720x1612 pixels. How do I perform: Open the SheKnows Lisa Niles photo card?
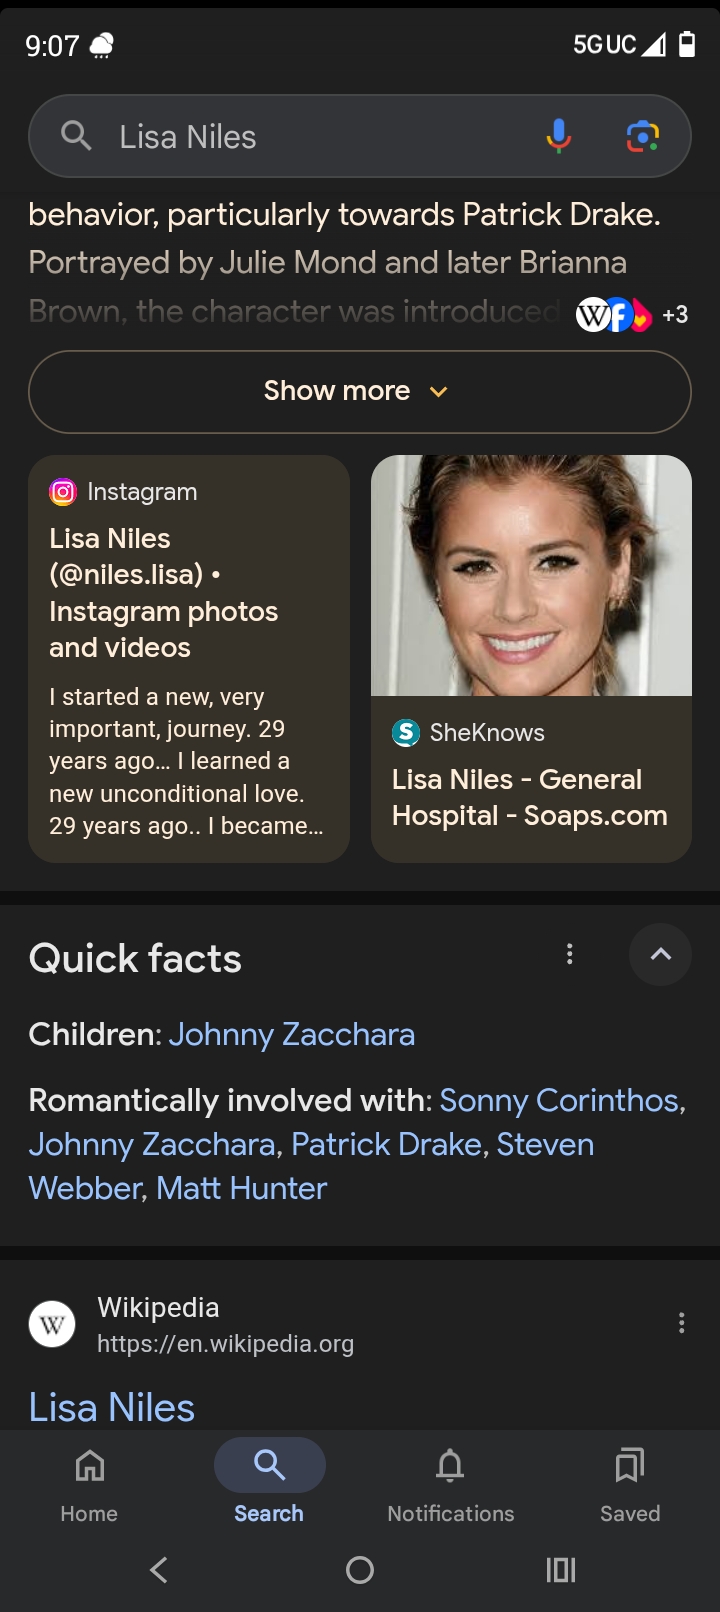click(531, 658)
